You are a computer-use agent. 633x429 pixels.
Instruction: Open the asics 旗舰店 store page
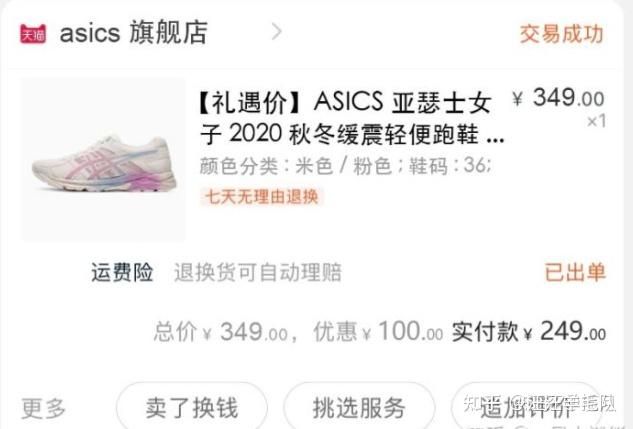(134, 33)
